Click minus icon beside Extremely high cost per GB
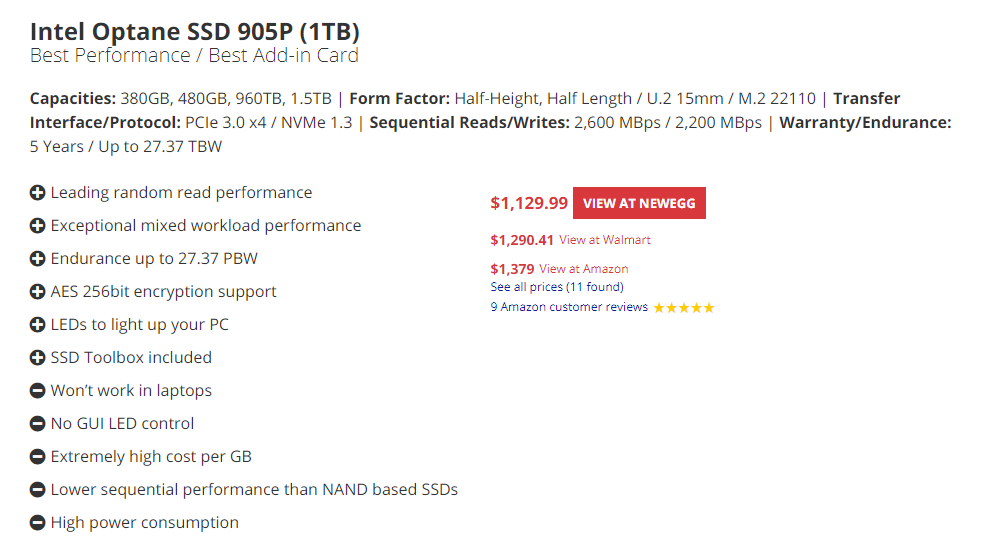This screenshot has height=543, width=982. [x=38, y=457]
